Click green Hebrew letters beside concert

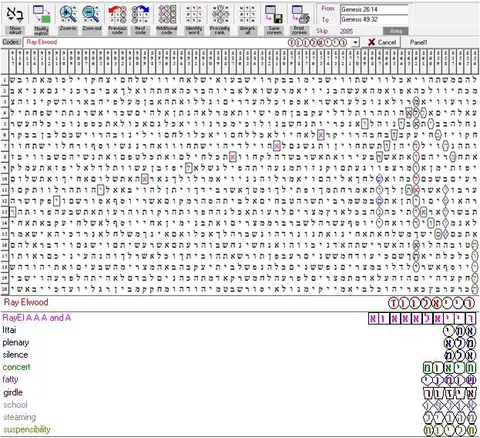tap(449, 368)
